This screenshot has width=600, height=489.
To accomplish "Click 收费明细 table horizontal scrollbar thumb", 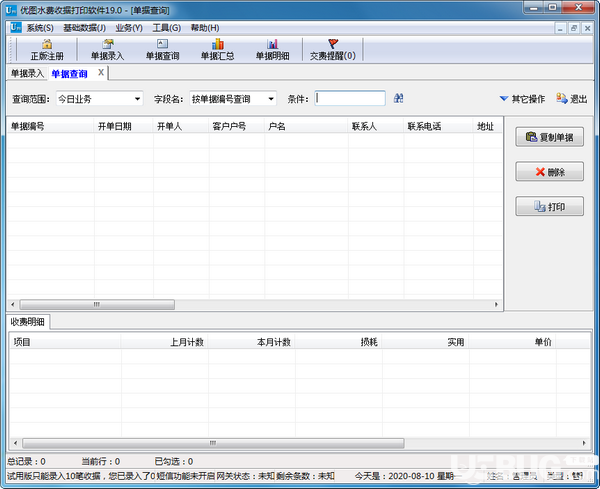I will click(x=213, y=443).
